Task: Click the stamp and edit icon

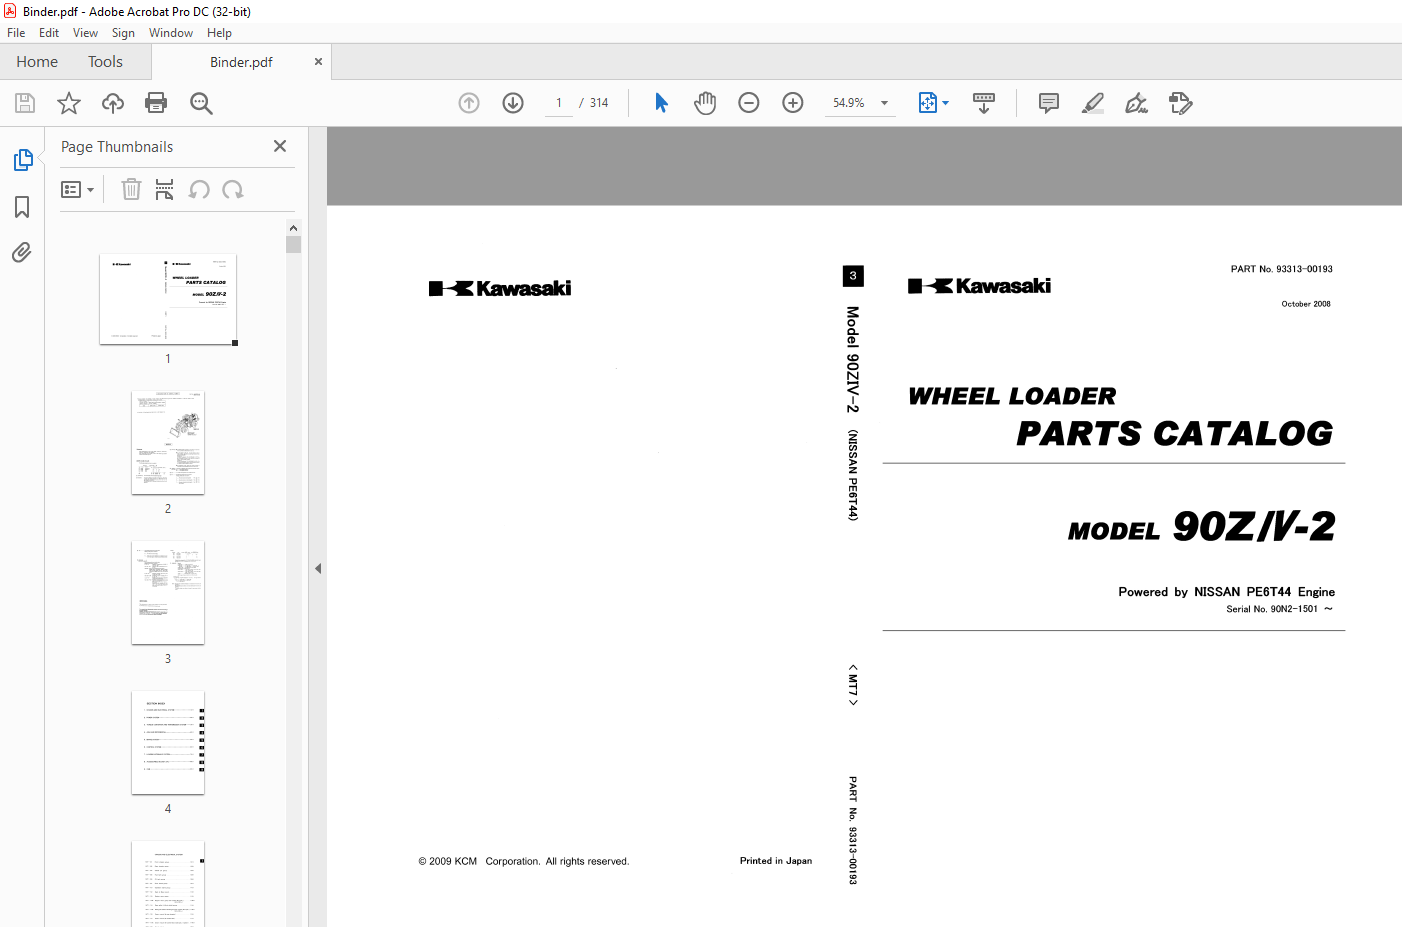Action: [1181, 103]
